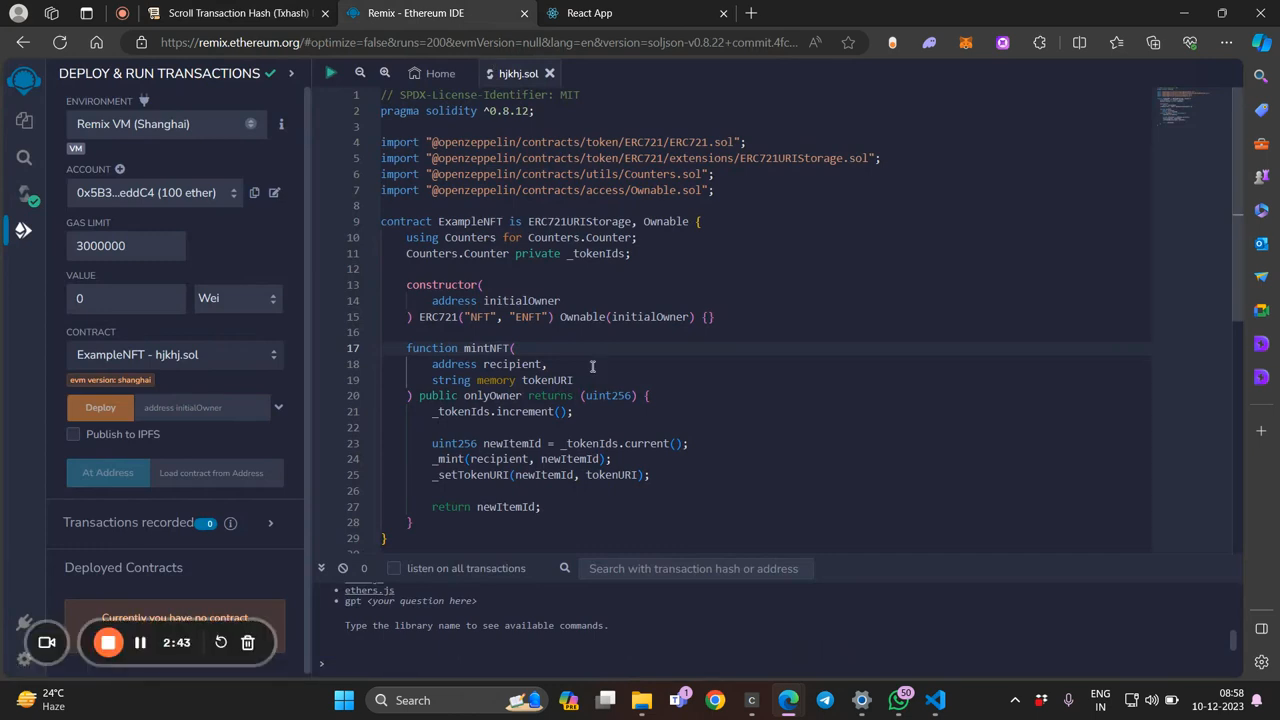Enable listen on all transactions checkbox

click(394, 568)
